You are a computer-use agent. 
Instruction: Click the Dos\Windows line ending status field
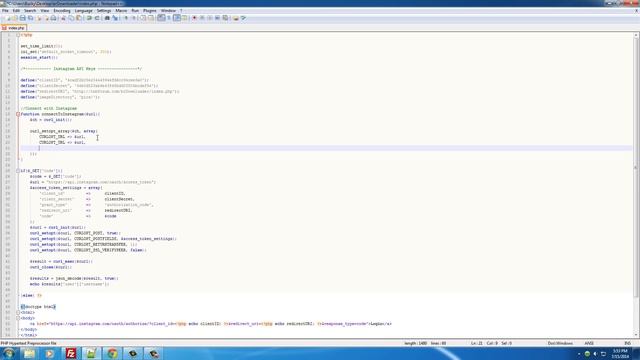pyautogui.click(x=560, y=343)
